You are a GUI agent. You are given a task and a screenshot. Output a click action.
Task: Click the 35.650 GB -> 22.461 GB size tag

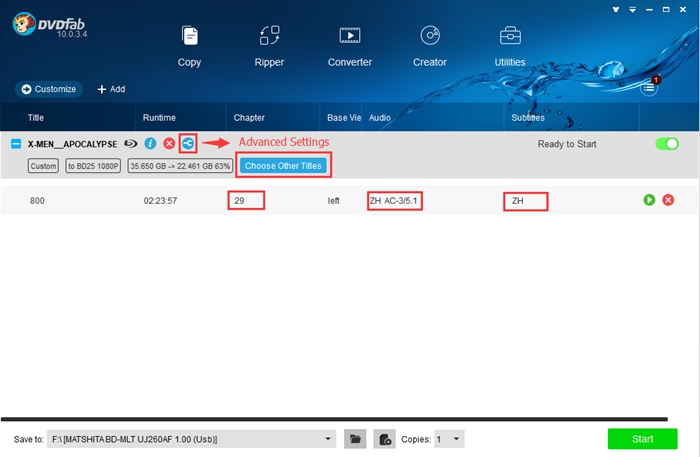[180, 166]
